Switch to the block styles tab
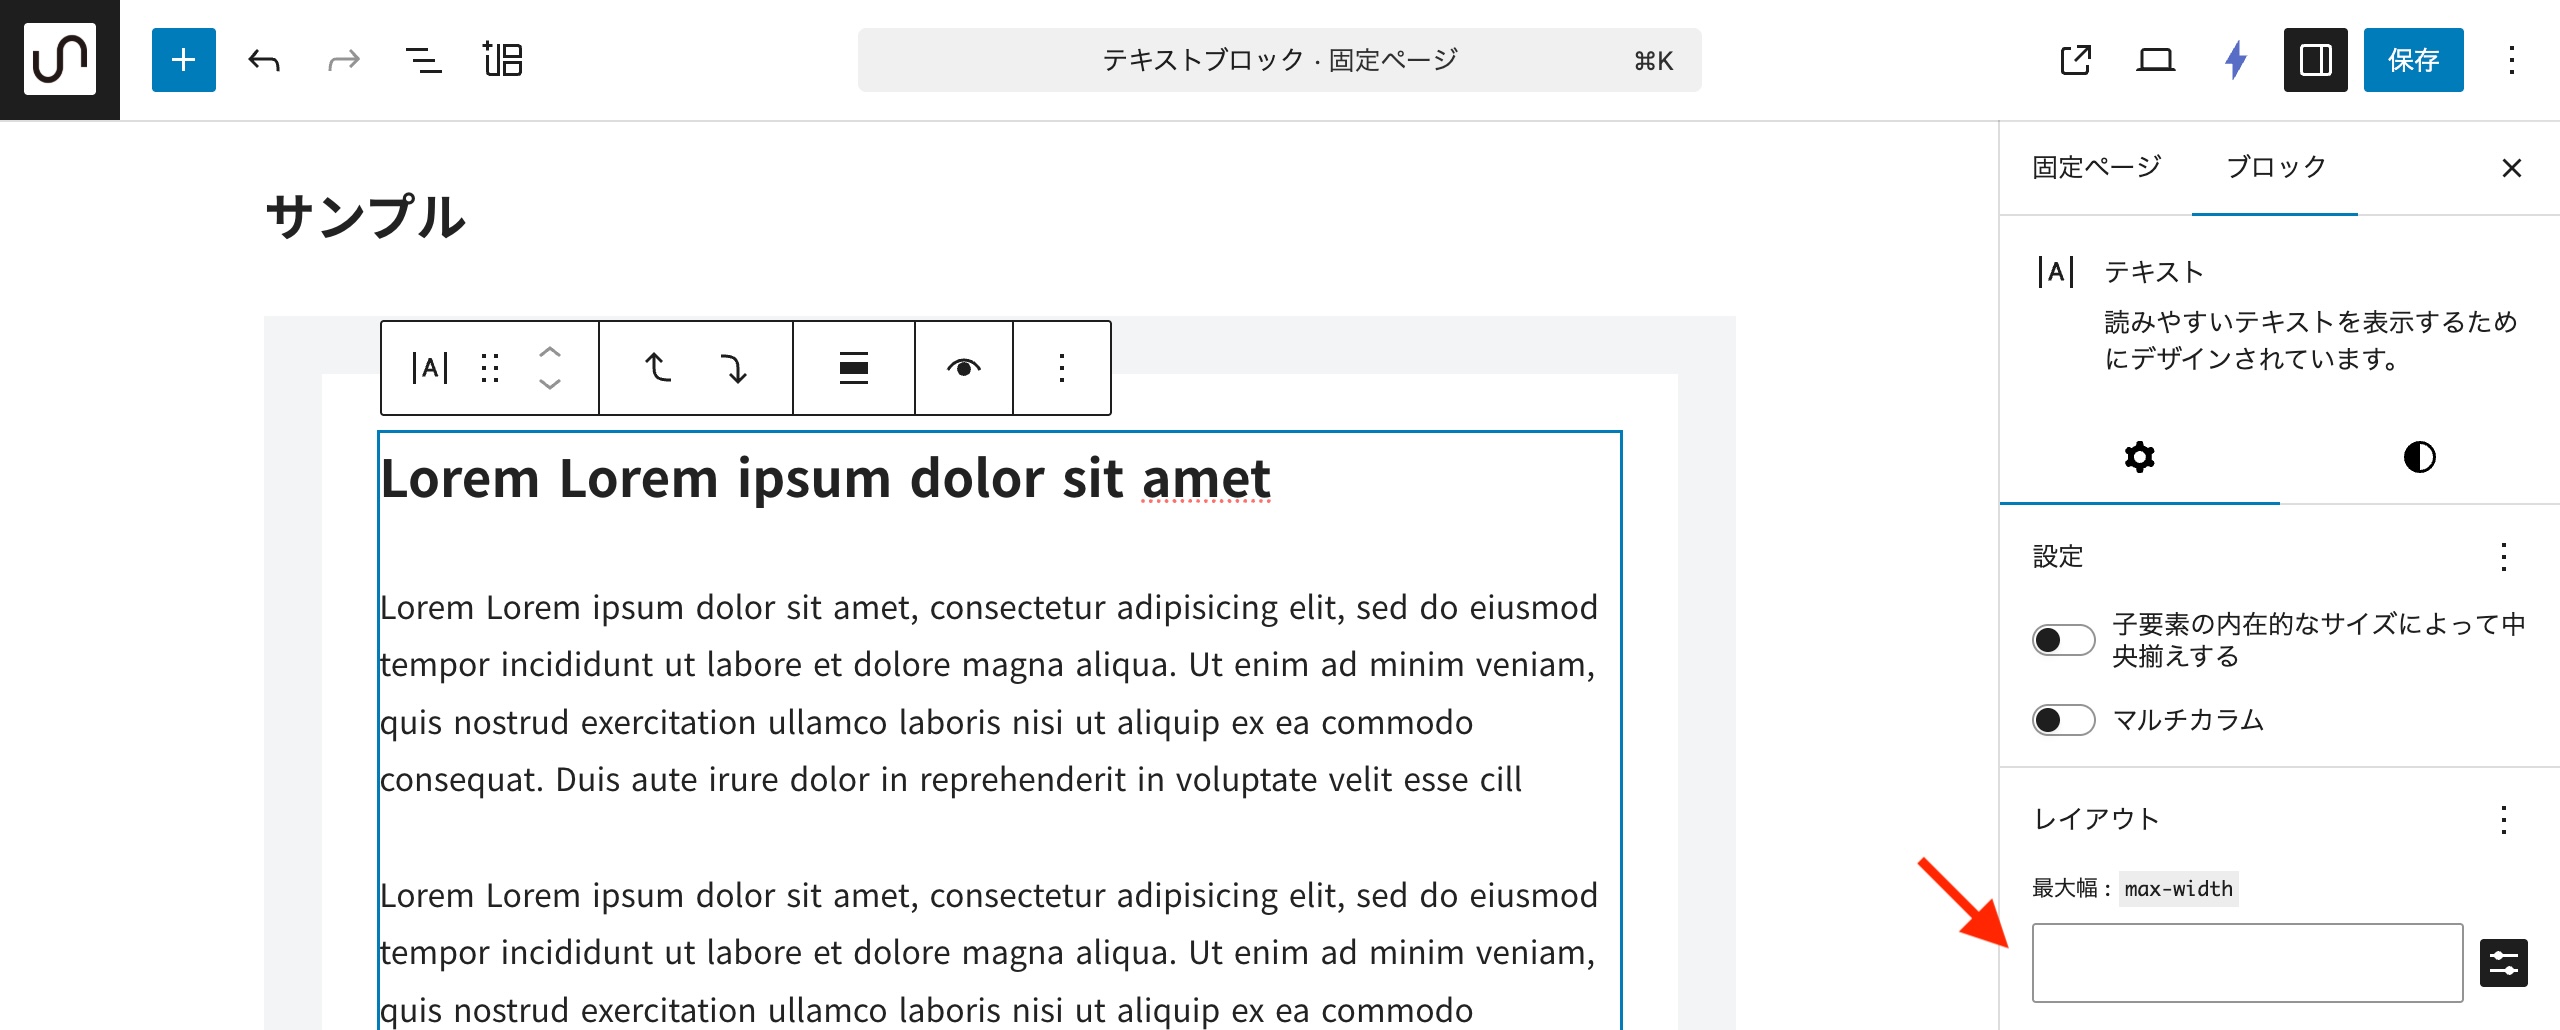The height and width of the screenshot is (1030, 2560). pos(2419,458)
